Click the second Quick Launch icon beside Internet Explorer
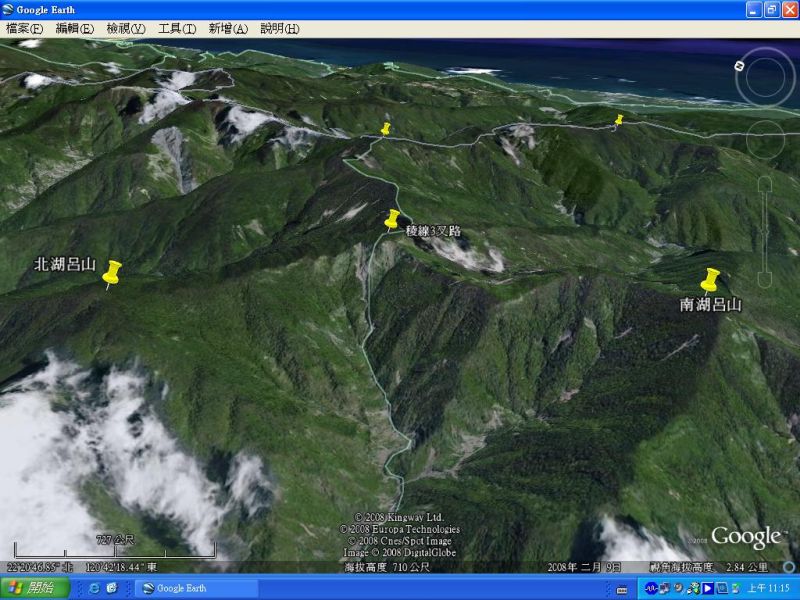800x600 pixels. click(112, 588)
